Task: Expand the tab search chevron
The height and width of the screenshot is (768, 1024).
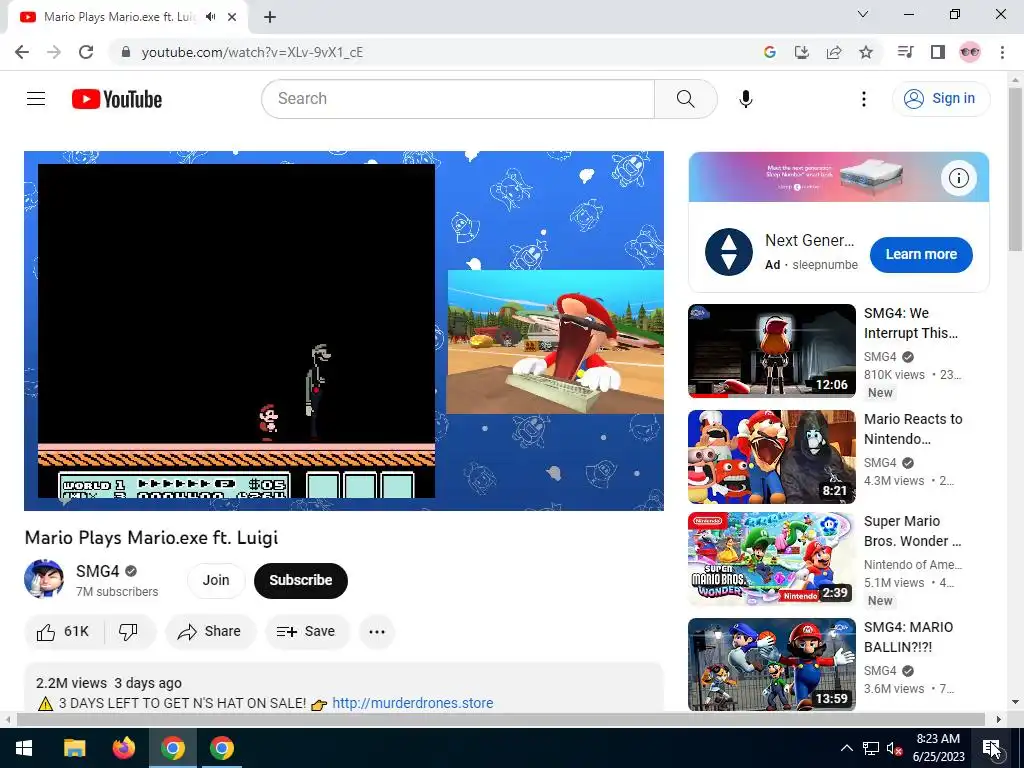Action: [x=863, y=14]
